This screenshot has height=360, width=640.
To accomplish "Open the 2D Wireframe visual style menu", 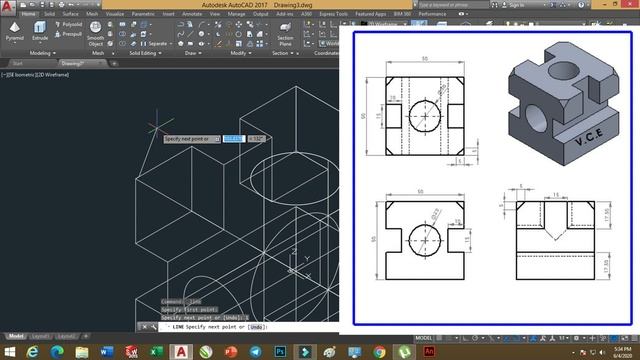I will [x=53, y=75].
